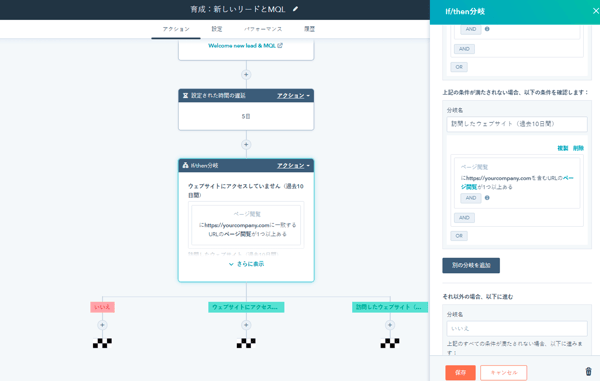
Task: Click the branch icon on If/then分岐 card
Action: point(185,166)
